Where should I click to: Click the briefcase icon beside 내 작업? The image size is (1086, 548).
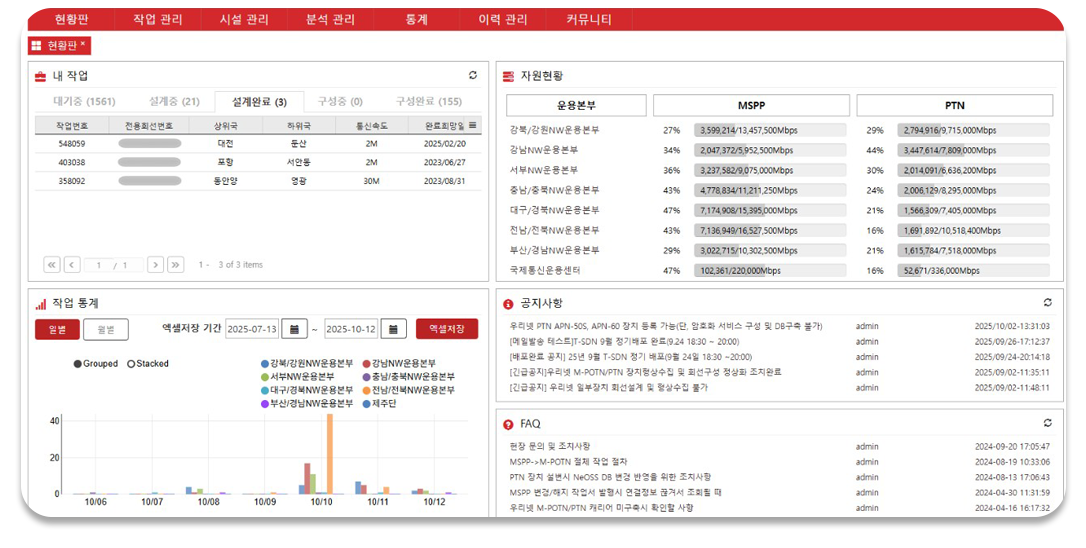41,76
